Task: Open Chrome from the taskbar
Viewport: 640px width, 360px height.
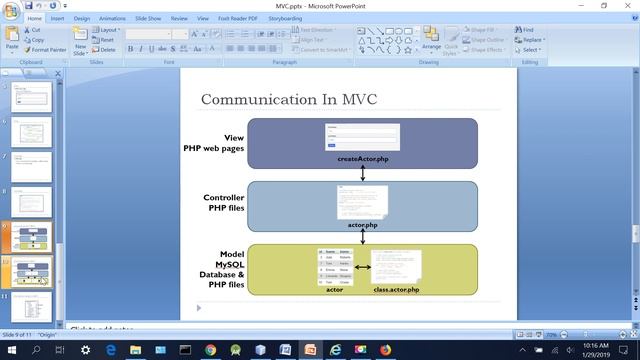Action: point(211,350)
